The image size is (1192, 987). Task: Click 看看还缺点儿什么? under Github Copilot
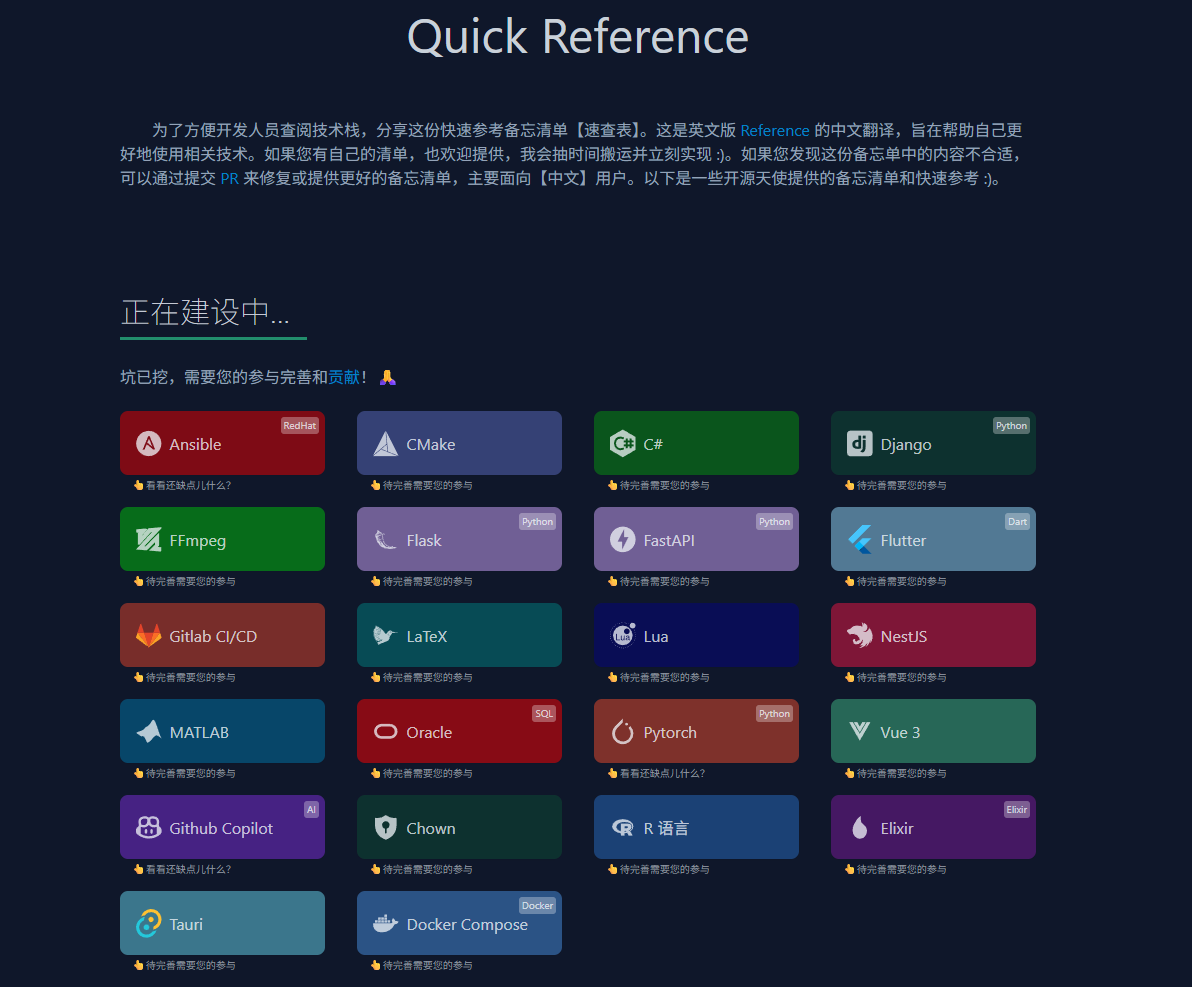pyautogui.click(x=188, y=869)
